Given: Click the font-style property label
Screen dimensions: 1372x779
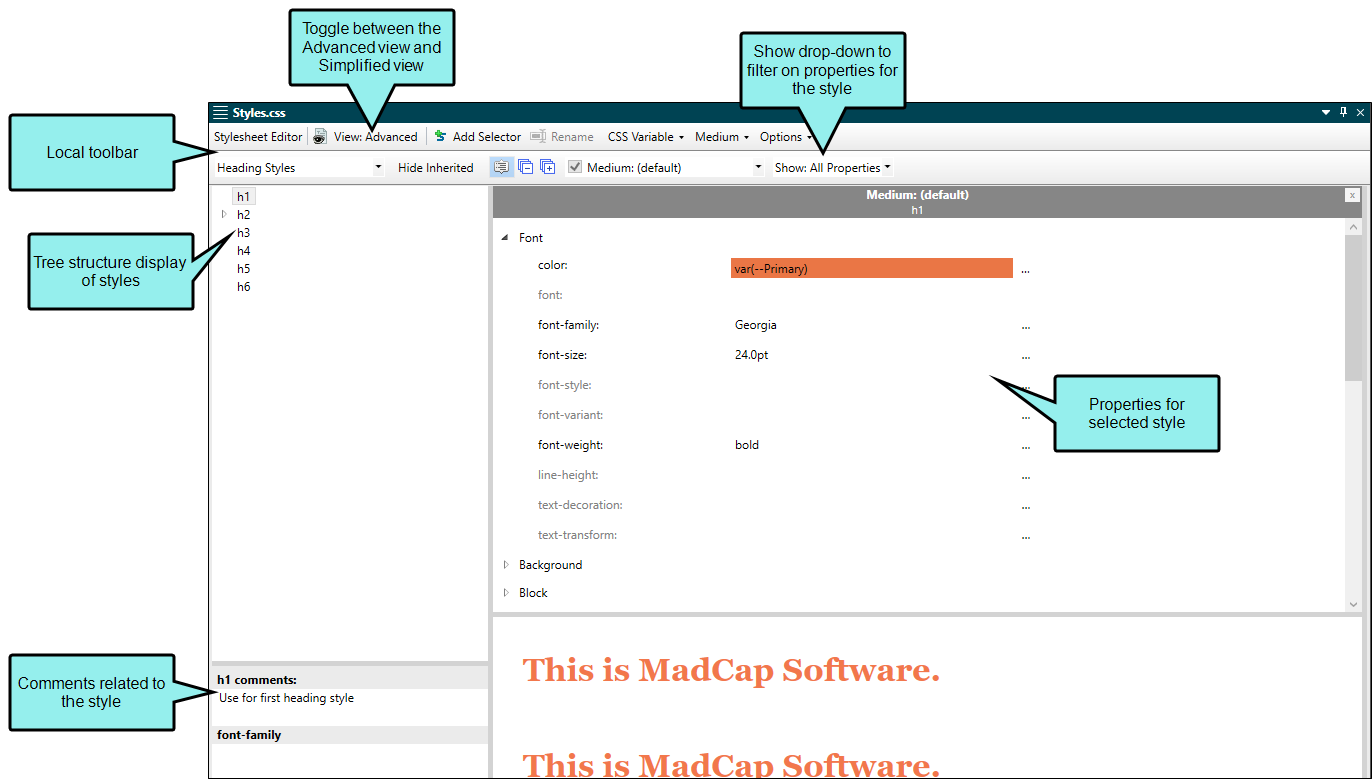Looking at the screenshot, I should pos(565,385).
